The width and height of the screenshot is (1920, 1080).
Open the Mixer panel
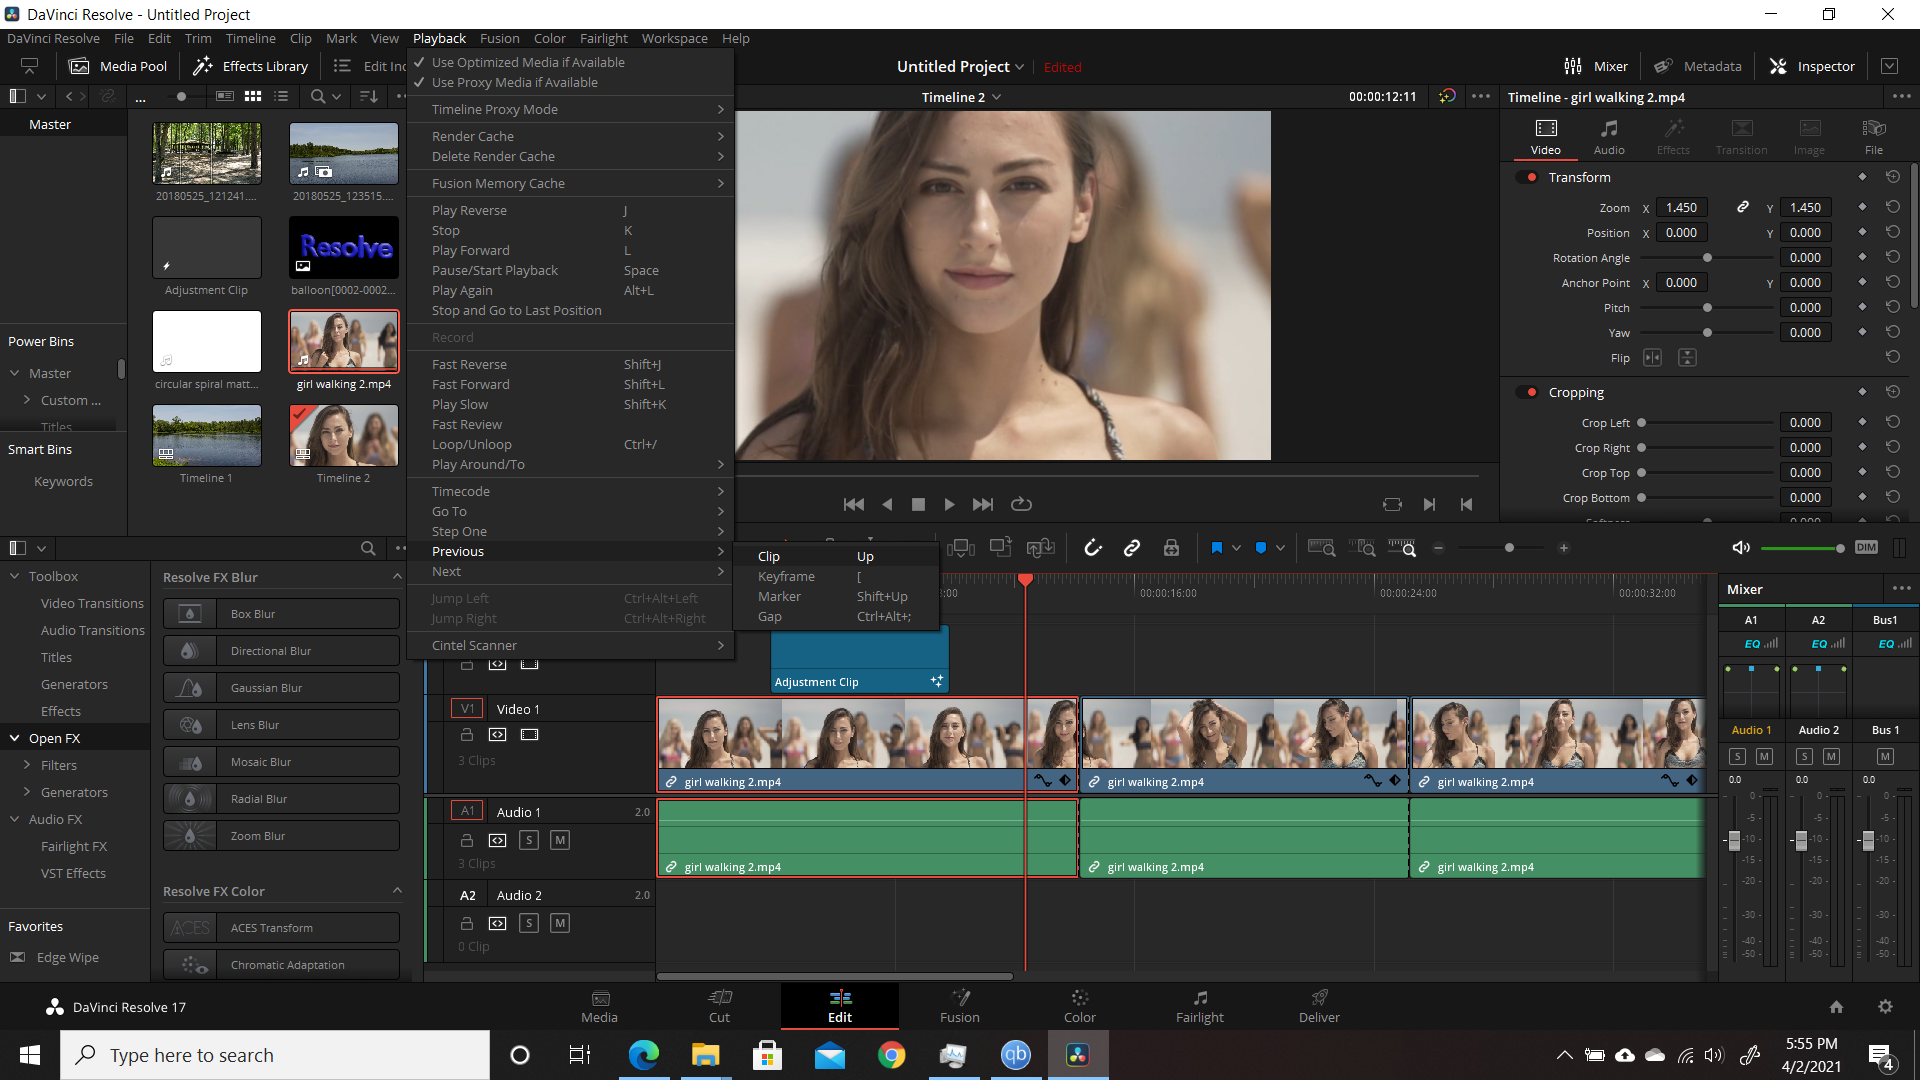[1596, 66]
